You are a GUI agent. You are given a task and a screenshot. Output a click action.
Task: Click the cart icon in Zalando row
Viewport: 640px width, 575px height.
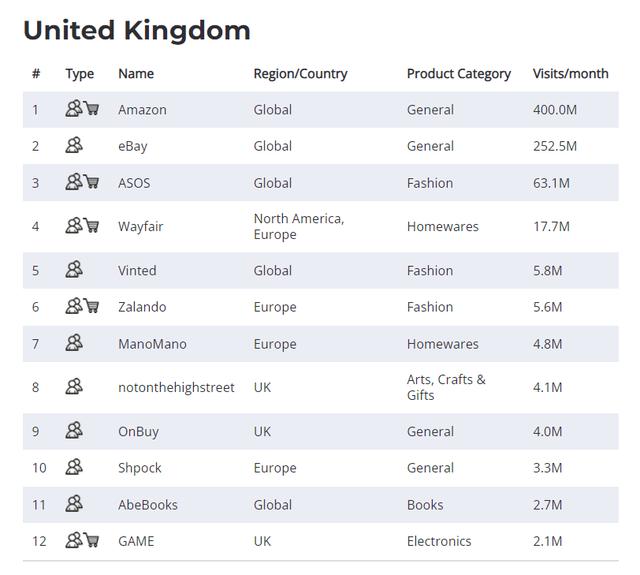[91, 306]
